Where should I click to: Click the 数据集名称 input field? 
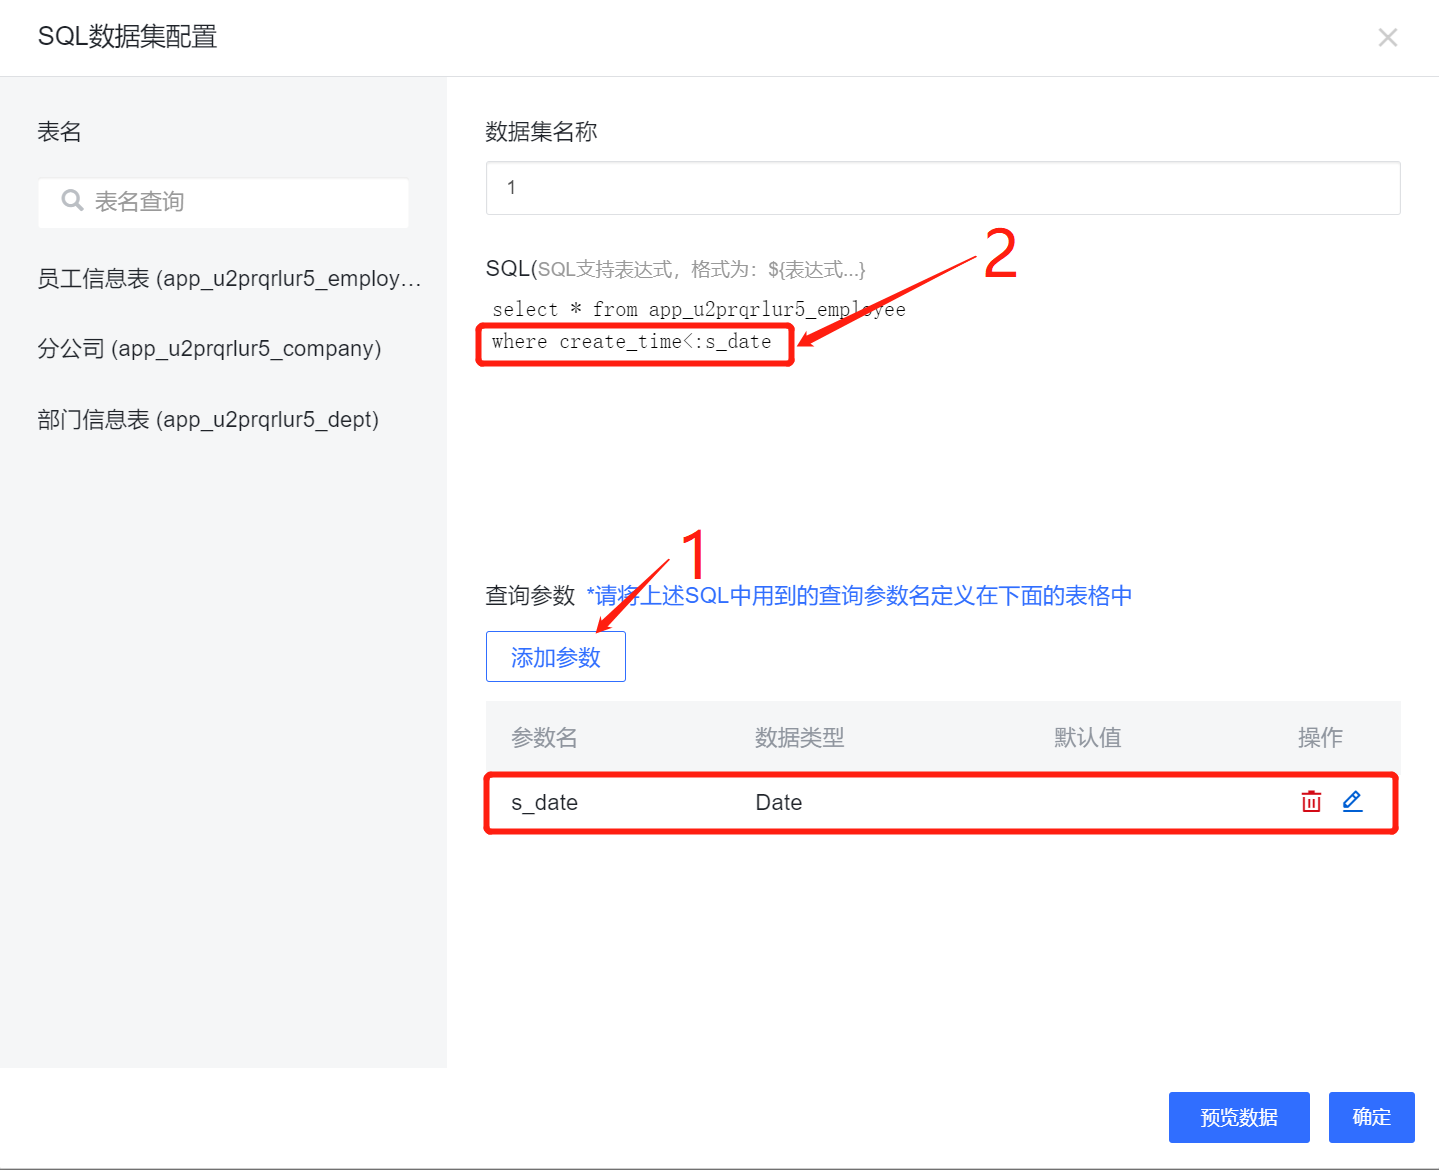(x=943, y=188)
